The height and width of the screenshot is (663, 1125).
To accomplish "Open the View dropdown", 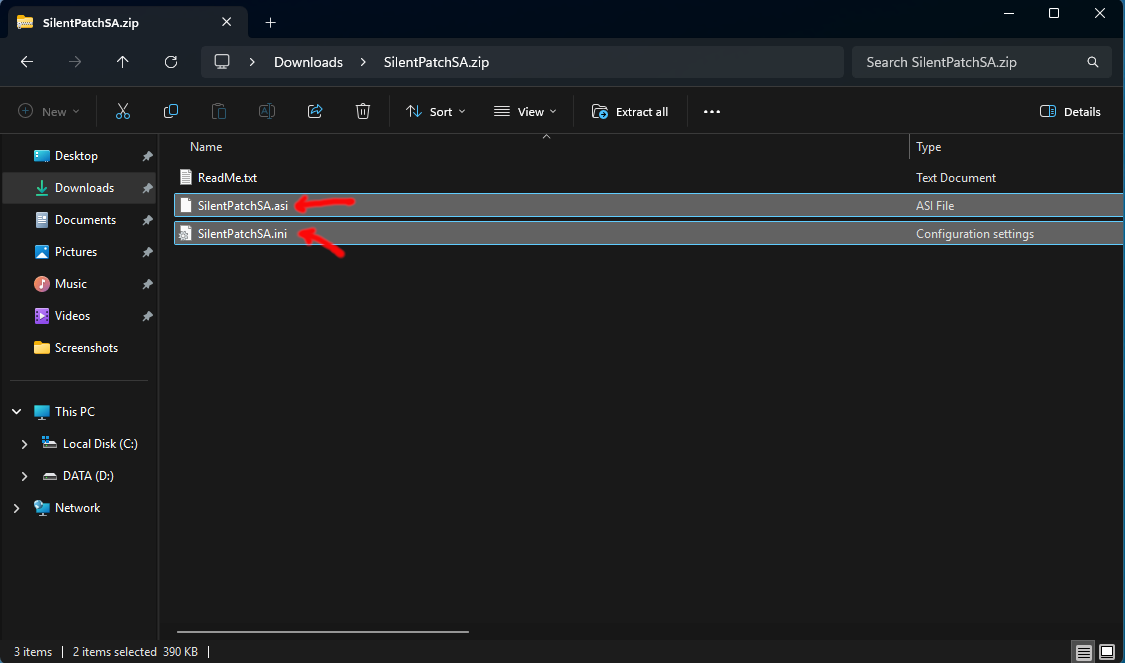I will point(525,111).
